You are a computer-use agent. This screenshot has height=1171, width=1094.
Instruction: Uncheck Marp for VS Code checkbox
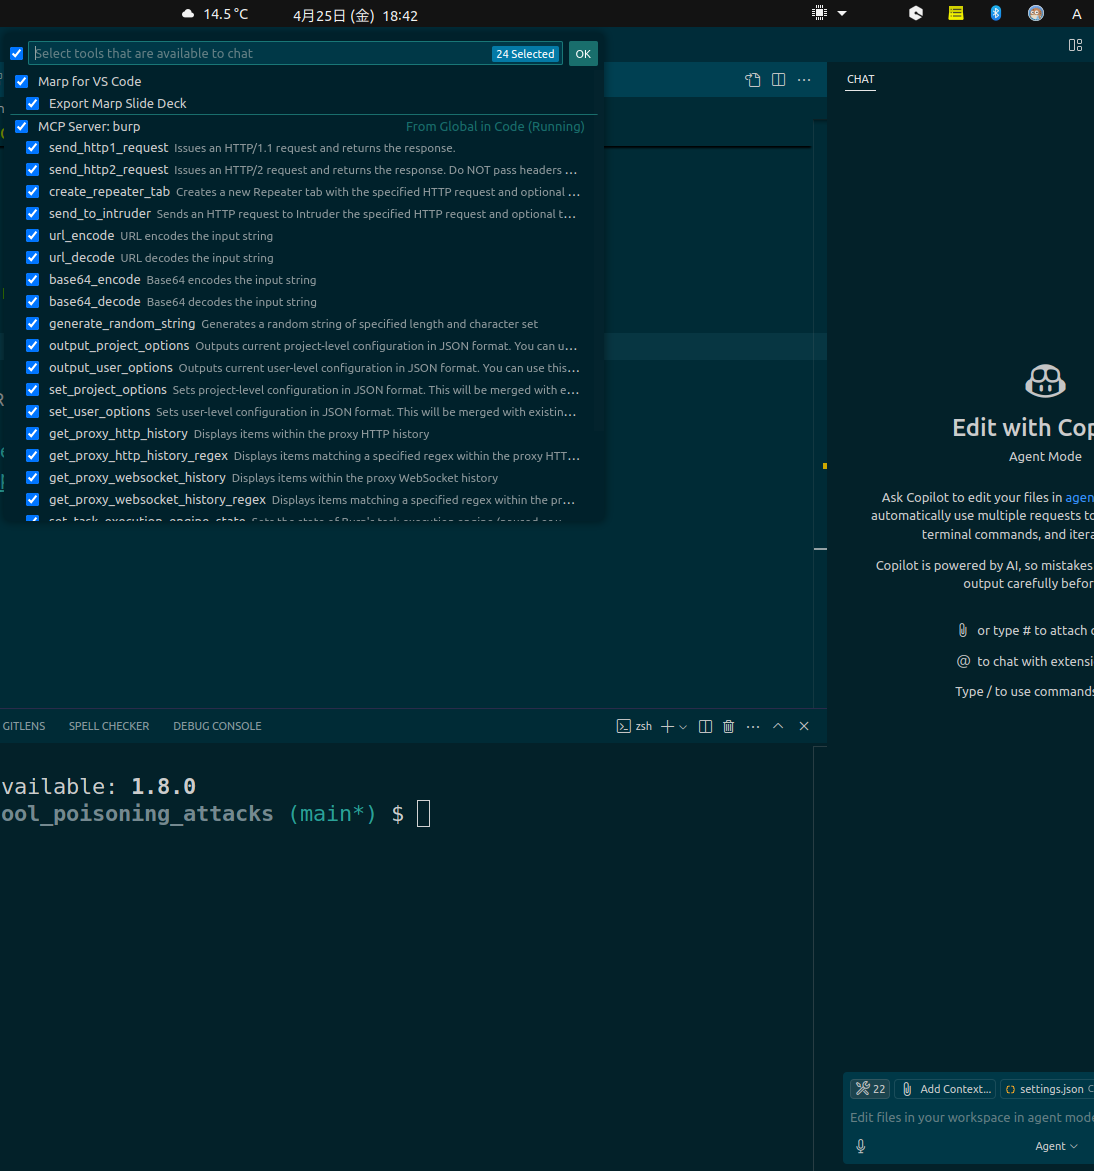22,81
